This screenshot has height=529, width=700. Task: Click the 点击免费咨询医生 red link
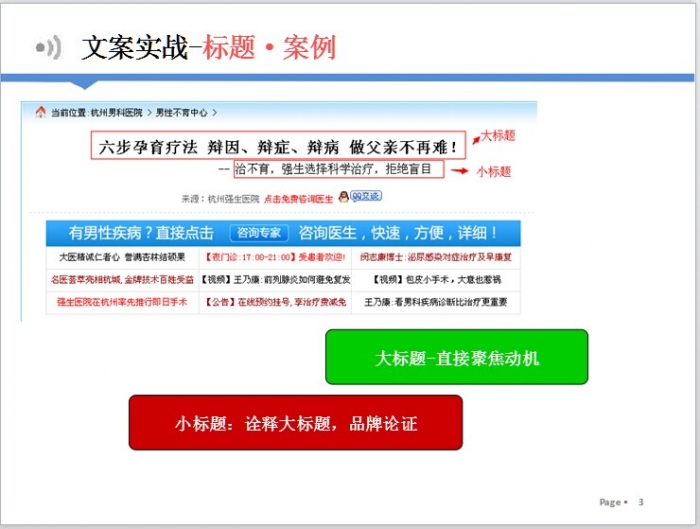(x=298, y=198)
